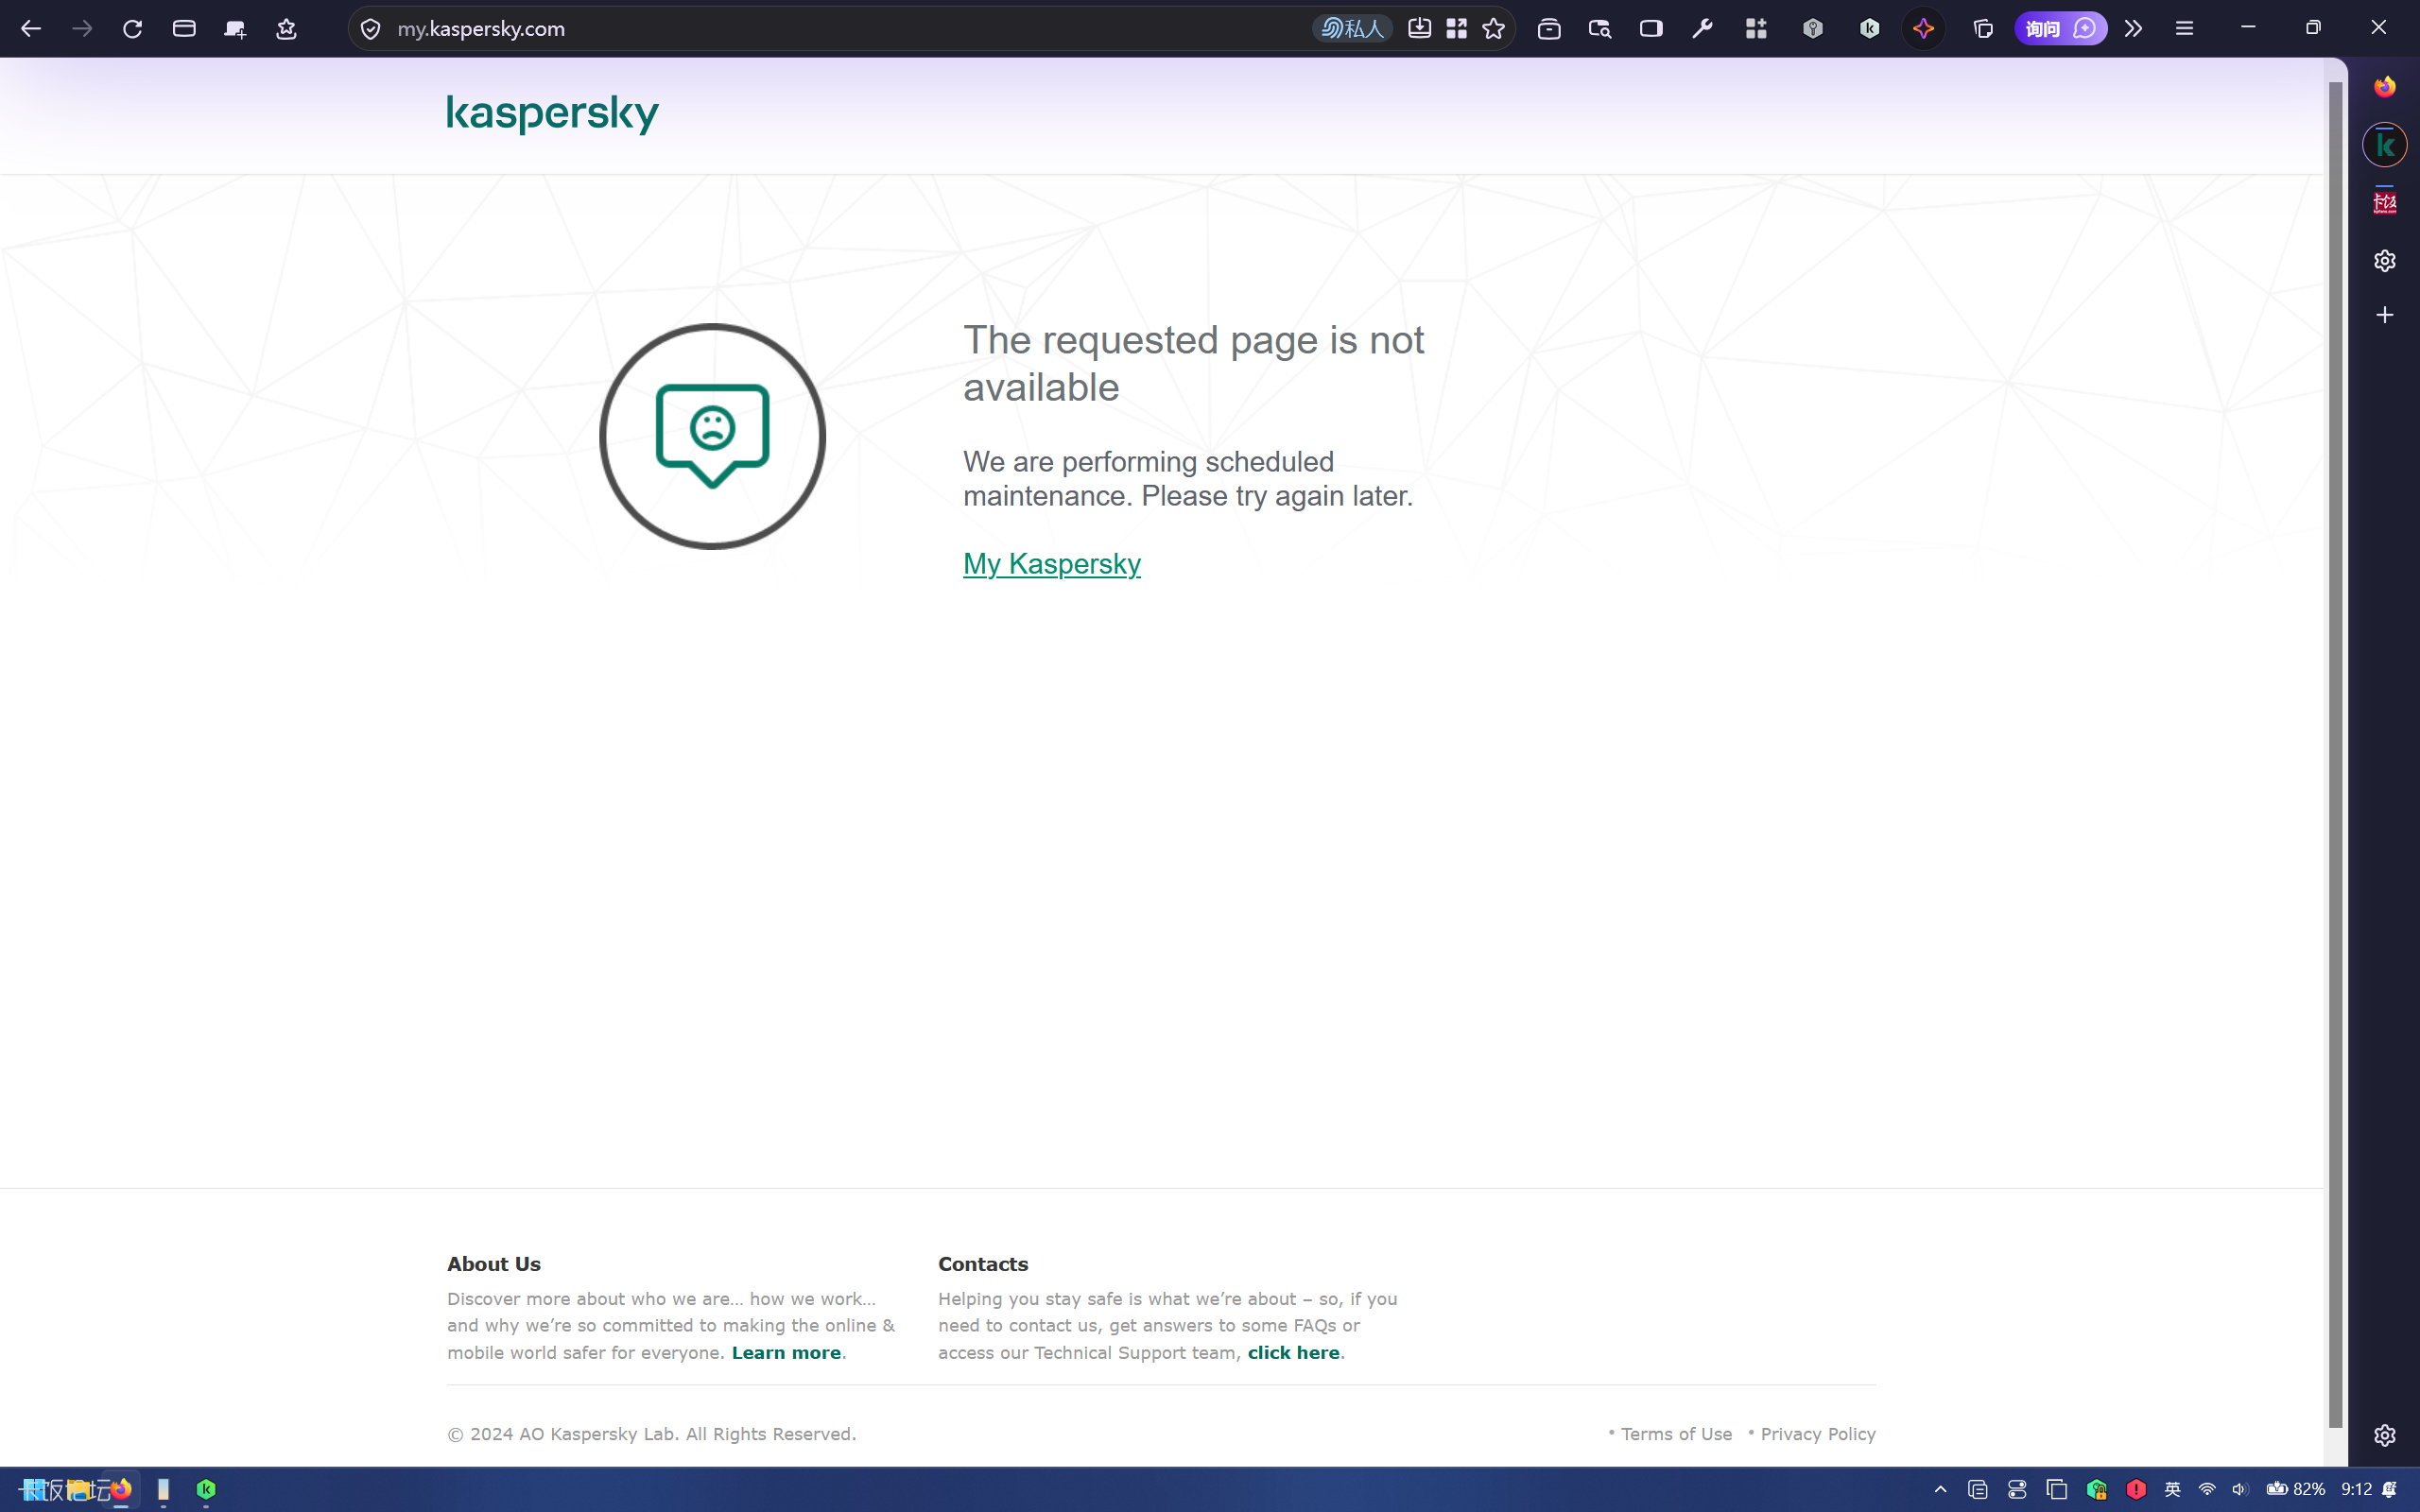Open sidebar settings gear at the bottom
Viewport: 2420px width, 1512px height.
(2384, 1435)
